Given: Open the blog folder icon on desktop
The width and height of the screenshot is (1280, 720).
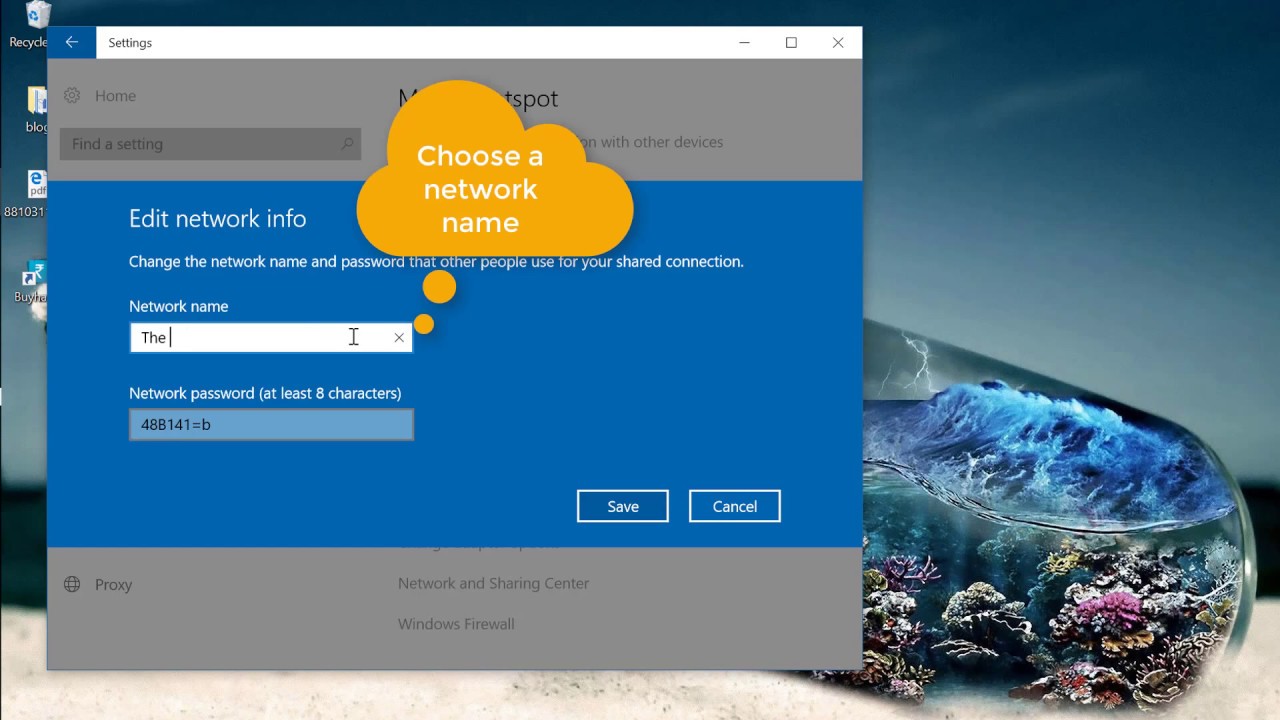Looking at the screenshot, I should click(37, 101).
